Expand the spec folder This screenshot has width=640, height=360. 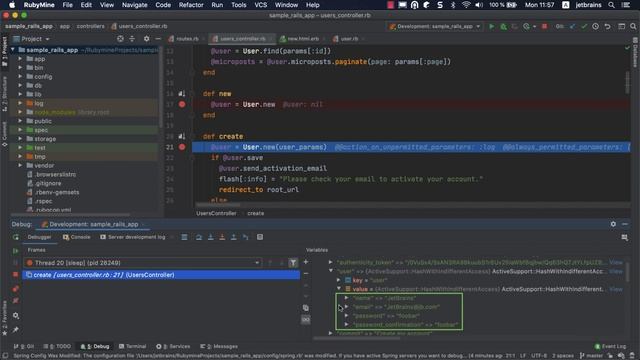pyautogui.click(x=20, y=130)
